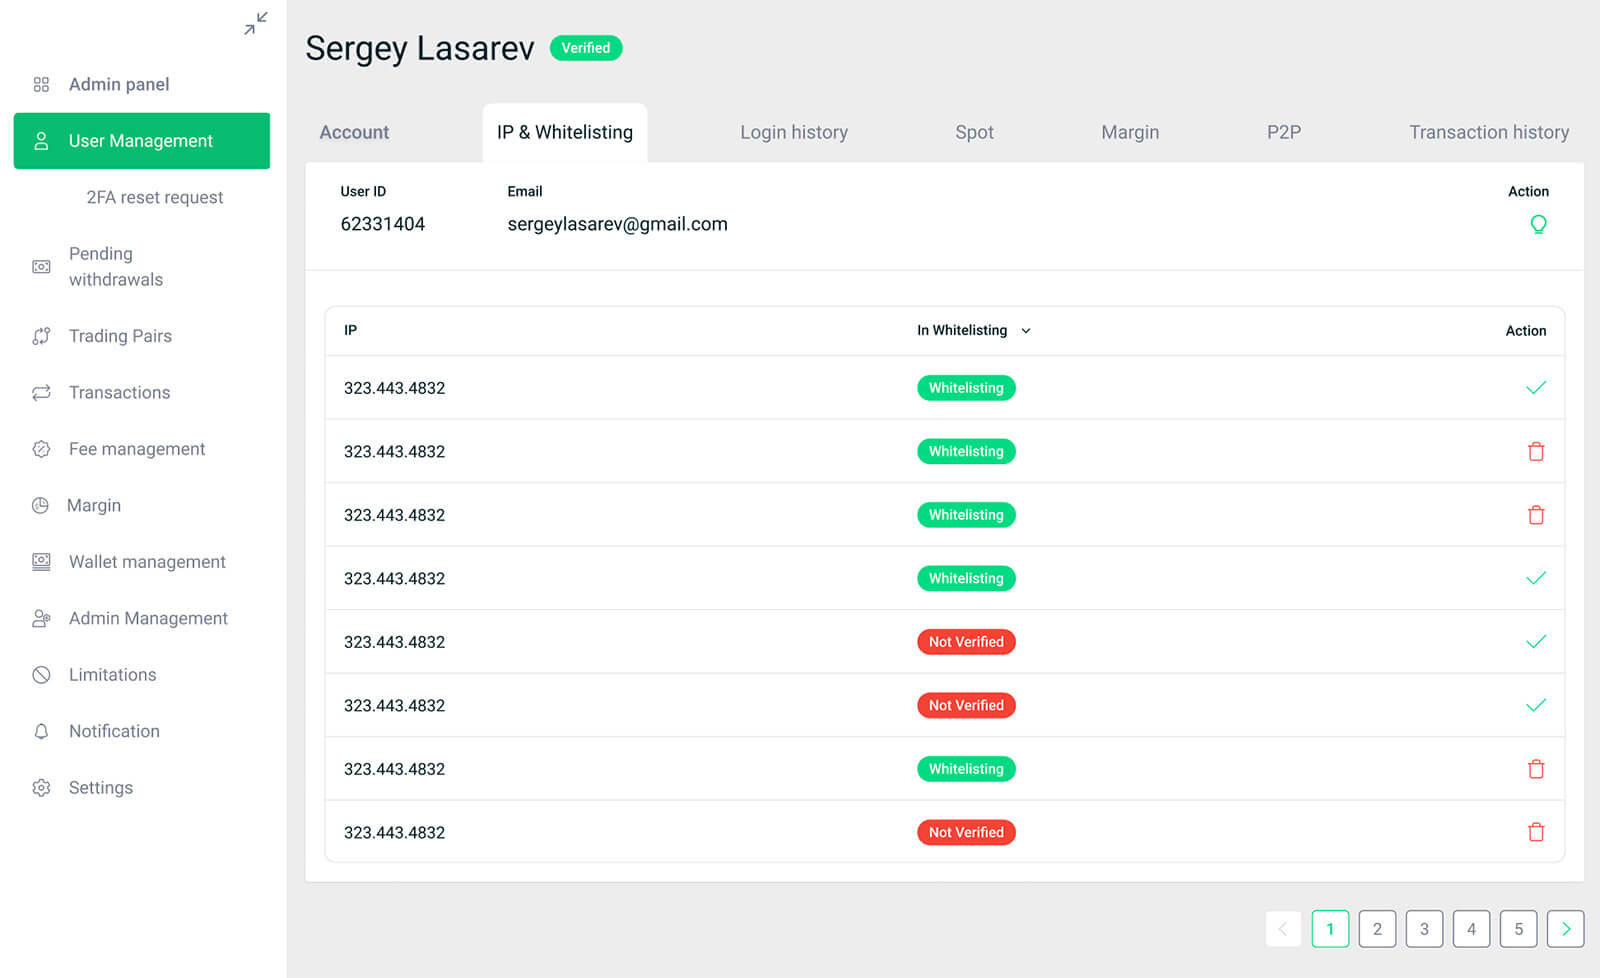Switch to the Login history tab

point(793,132)
